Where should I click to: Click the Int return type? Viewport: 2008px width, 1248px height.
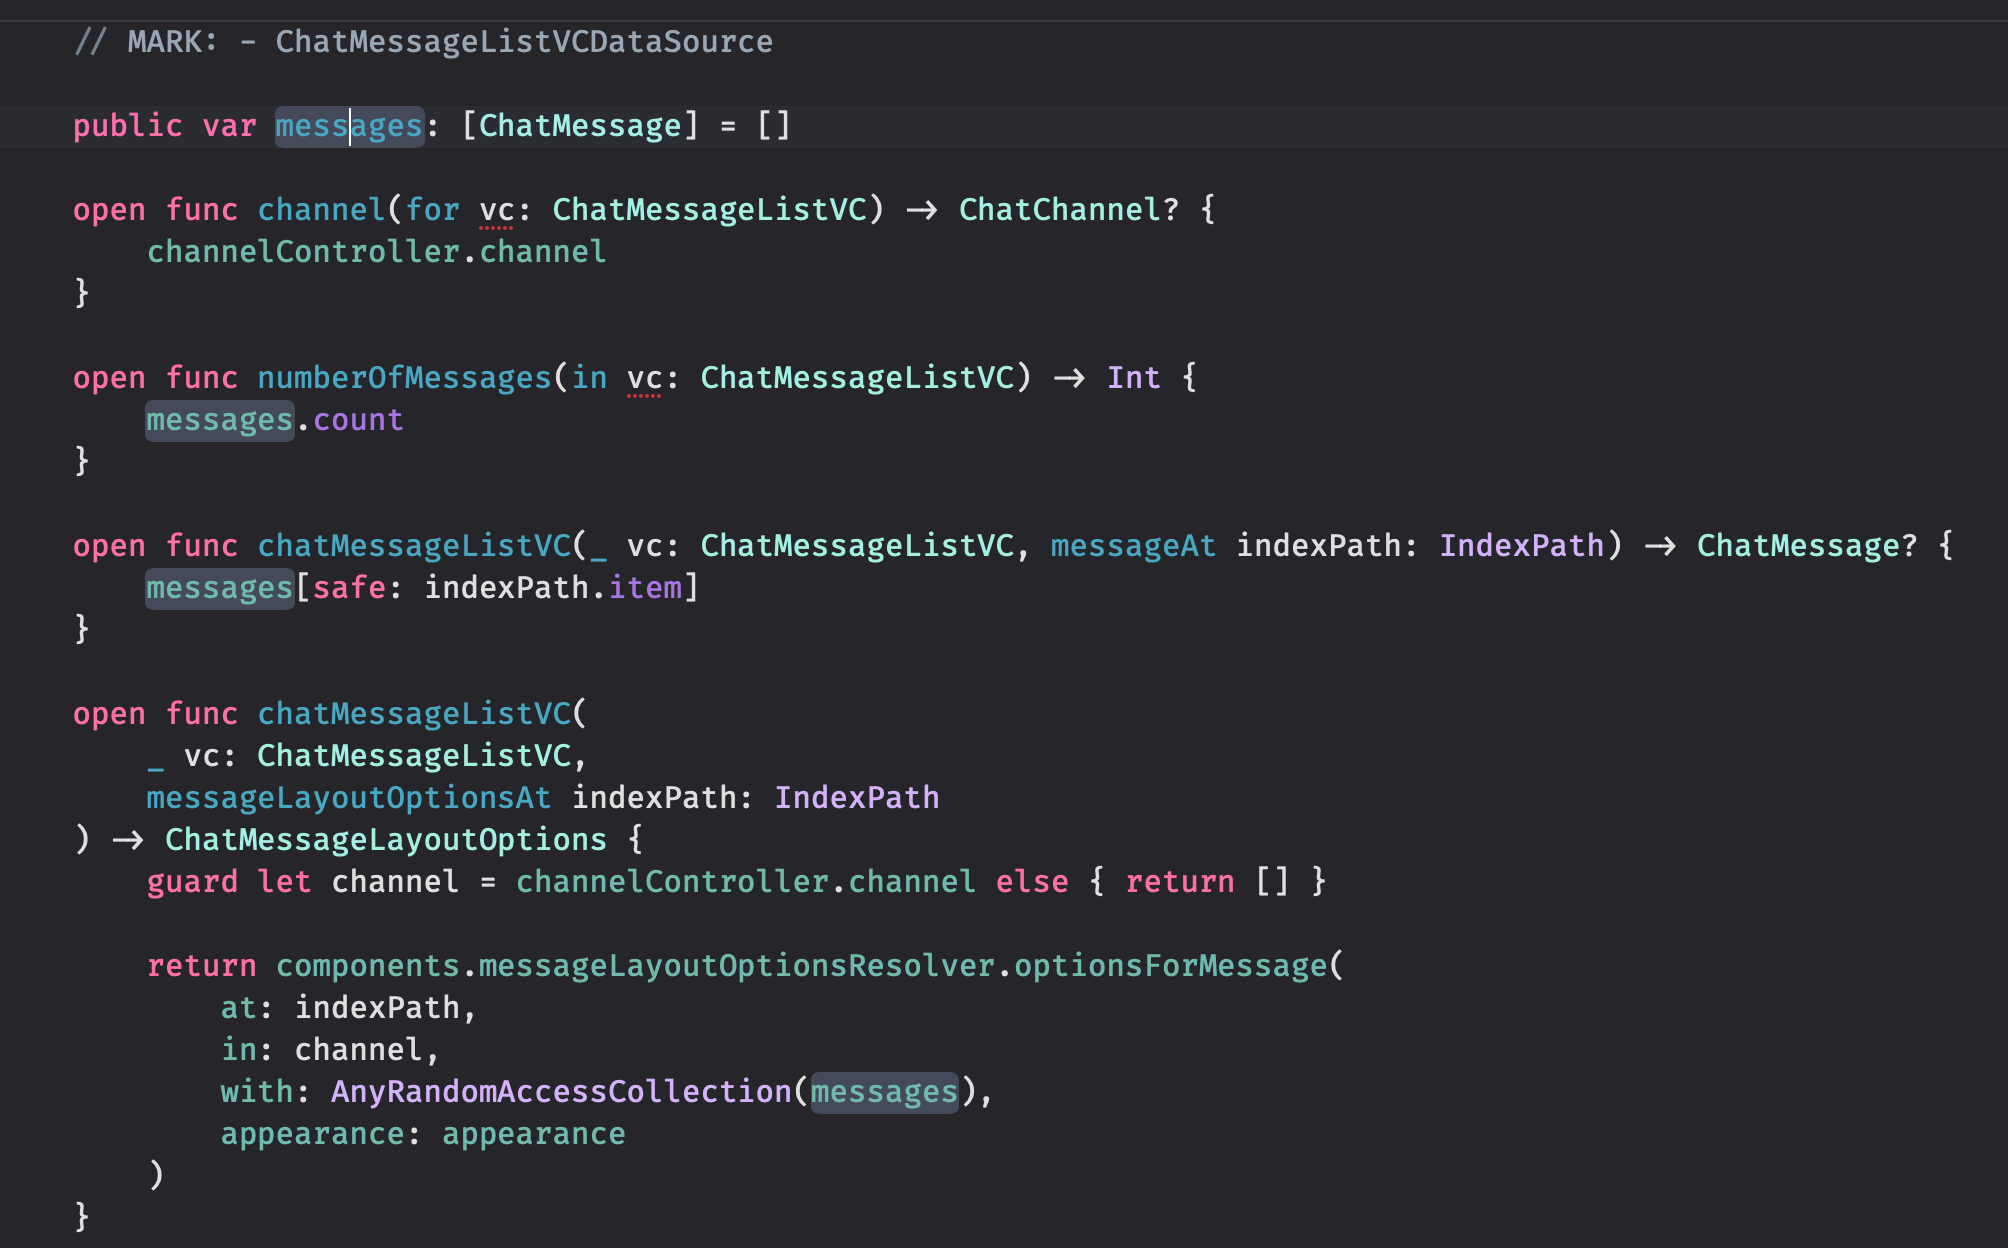tap(1133, 378)
